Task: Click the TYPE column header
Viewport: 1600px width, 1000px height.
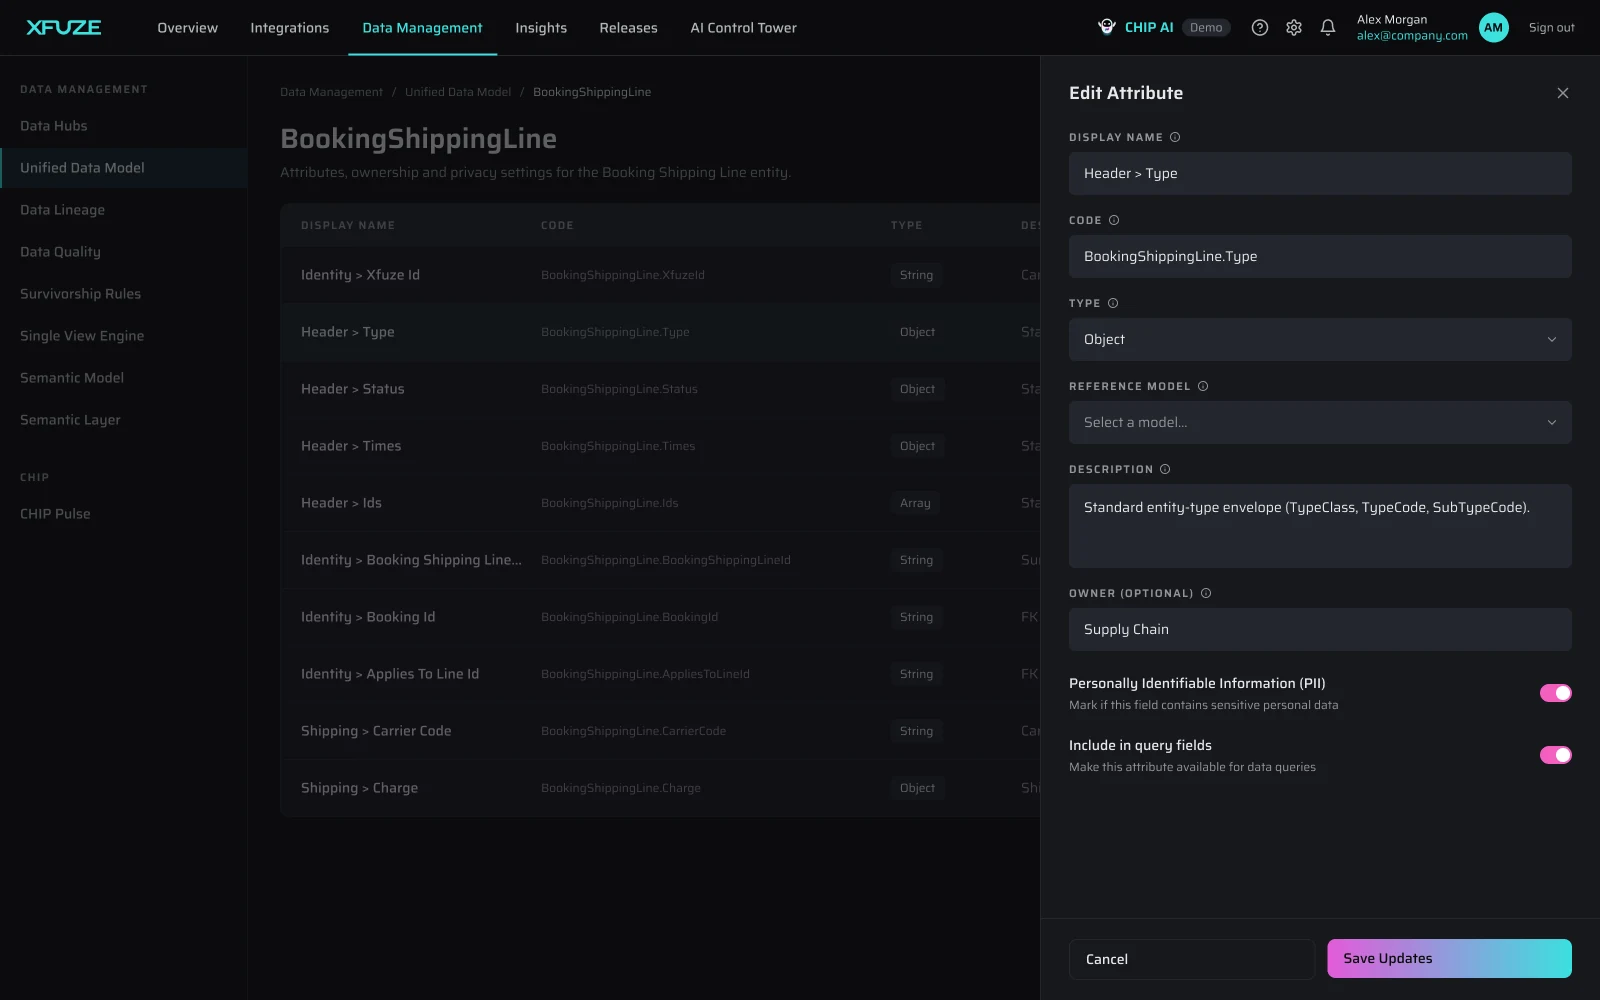Action: [906, 225]
